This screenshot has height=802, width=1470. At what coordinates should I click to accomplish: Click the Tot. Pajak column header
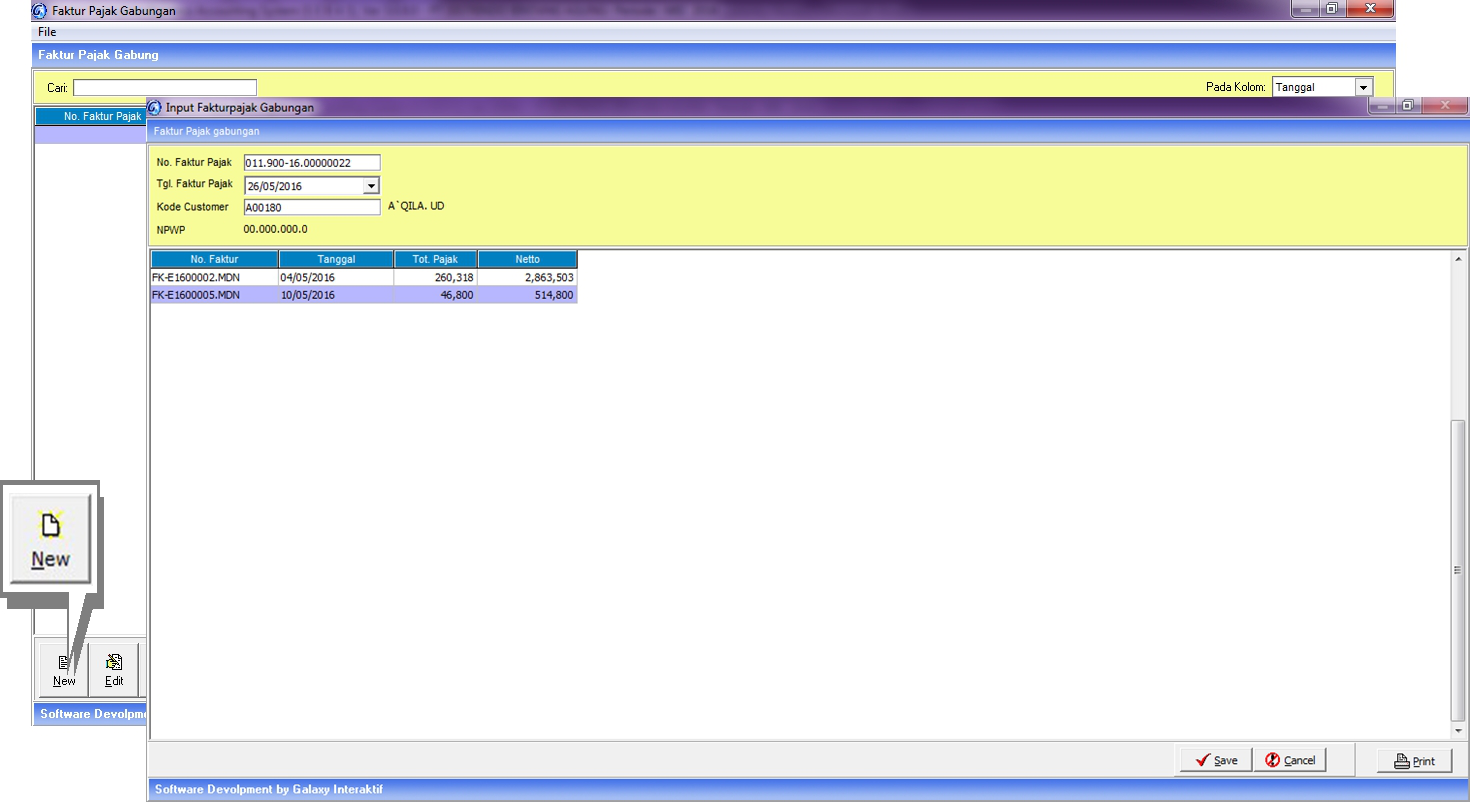(435, 260)
